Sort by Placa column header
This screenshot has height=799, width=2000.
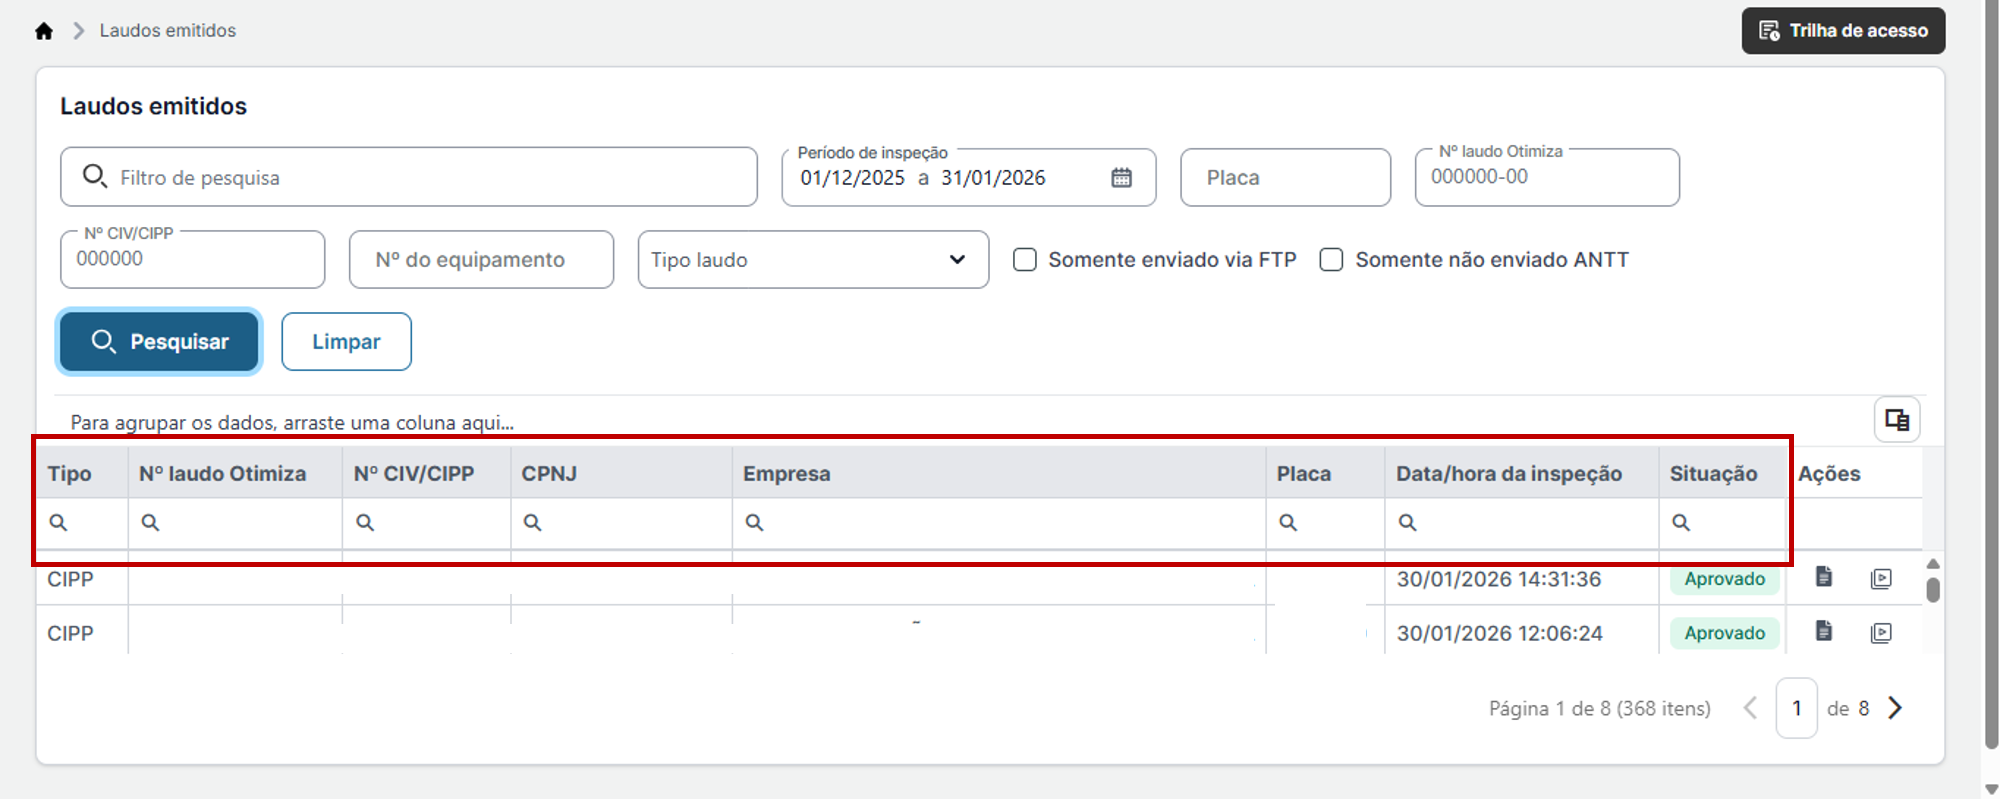[x=1325, y=473]
